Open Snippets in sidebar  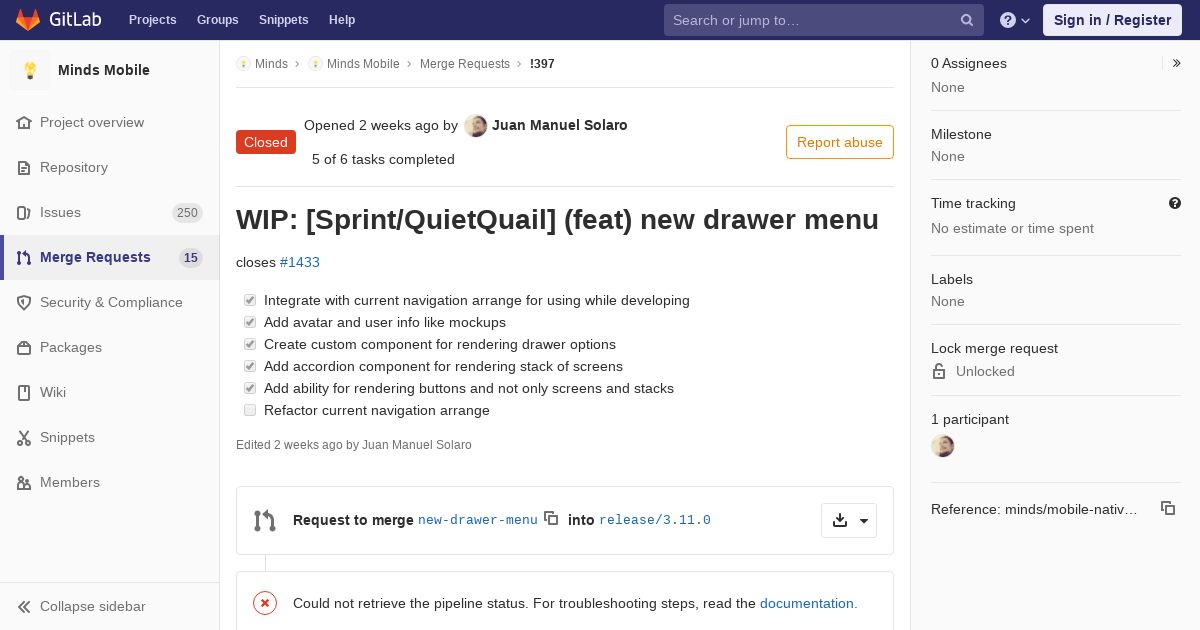coord(110,437)
